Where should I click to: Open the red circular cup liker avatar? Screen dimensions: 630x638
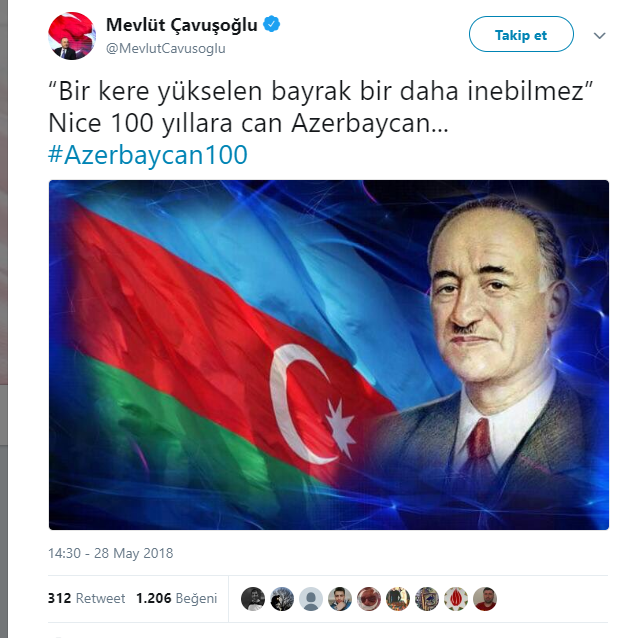[369, 599]
